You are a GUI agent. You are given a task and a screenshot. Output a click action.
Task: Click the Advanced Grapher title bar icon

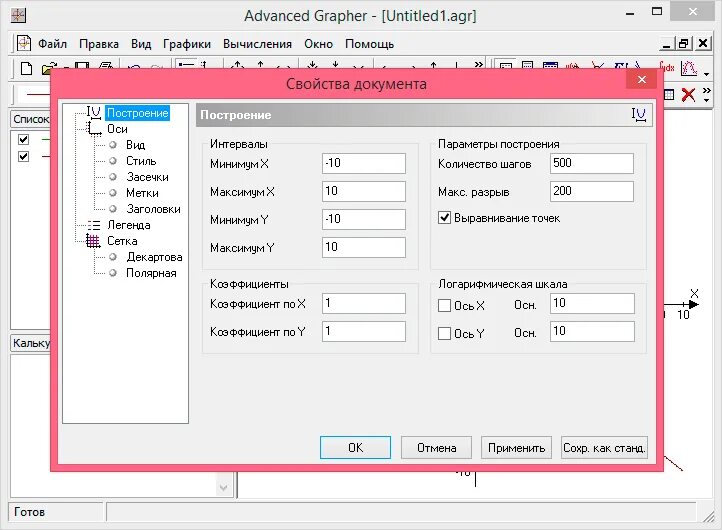(18, 15)
